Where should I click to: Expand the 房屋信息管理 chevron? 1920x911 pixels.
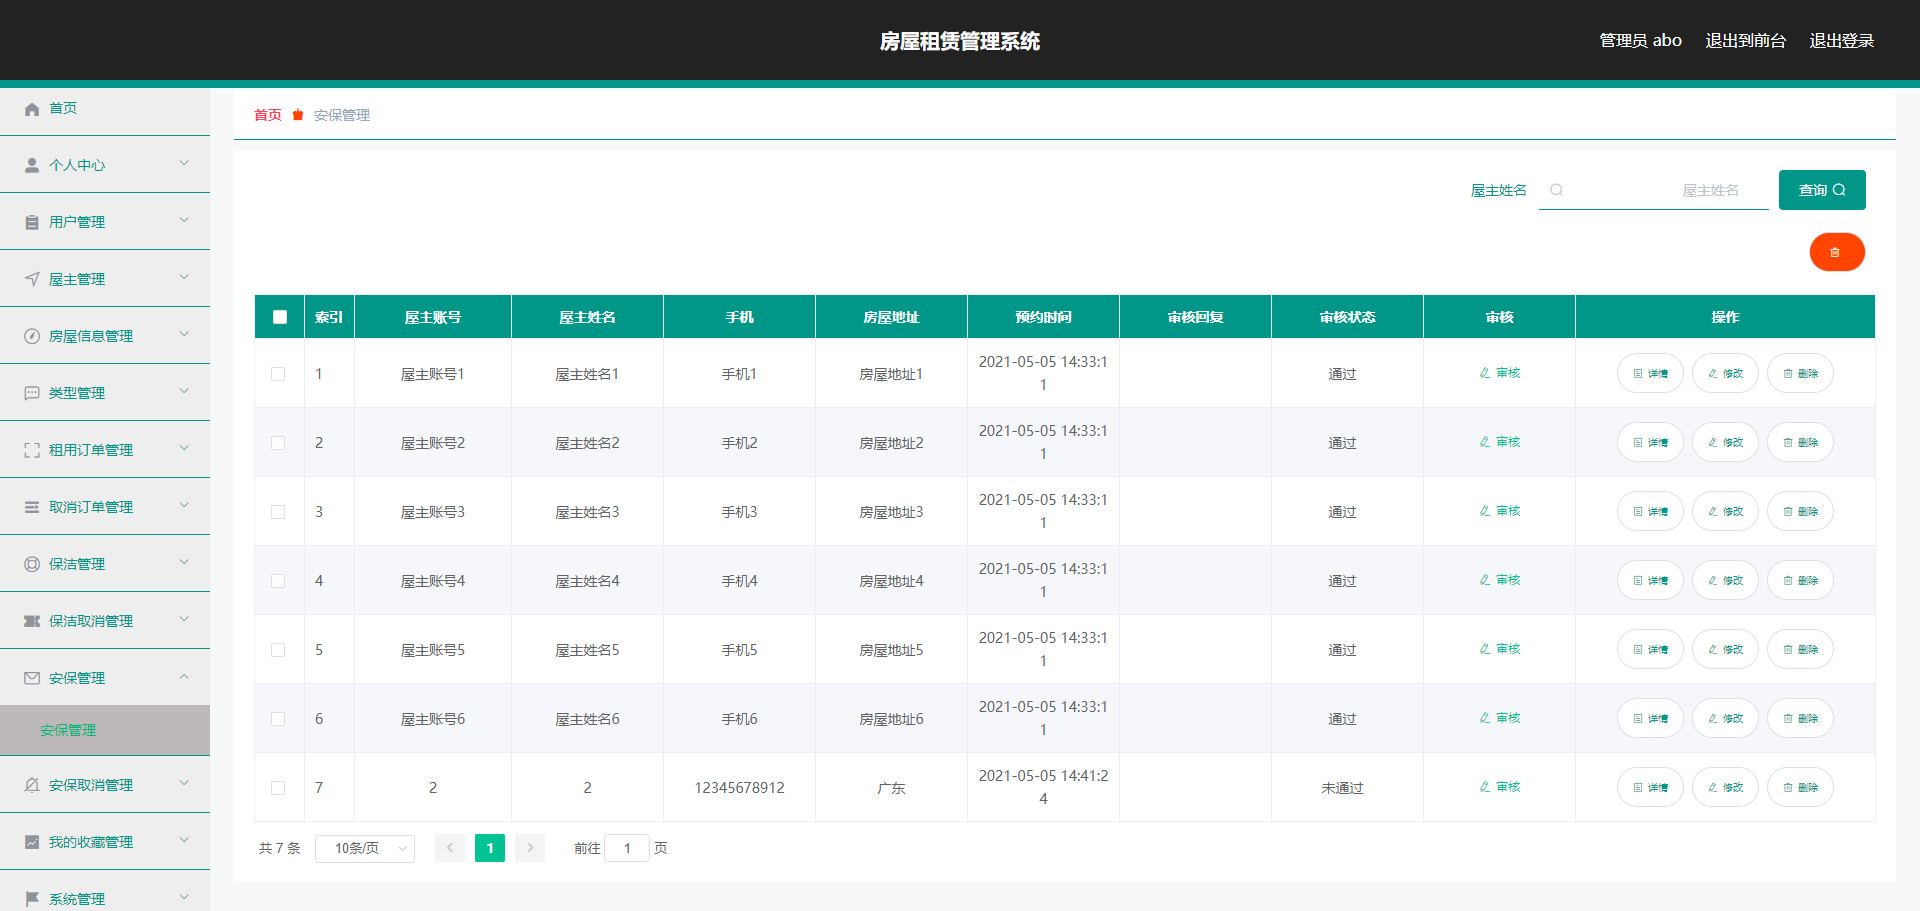click(184, 334)
